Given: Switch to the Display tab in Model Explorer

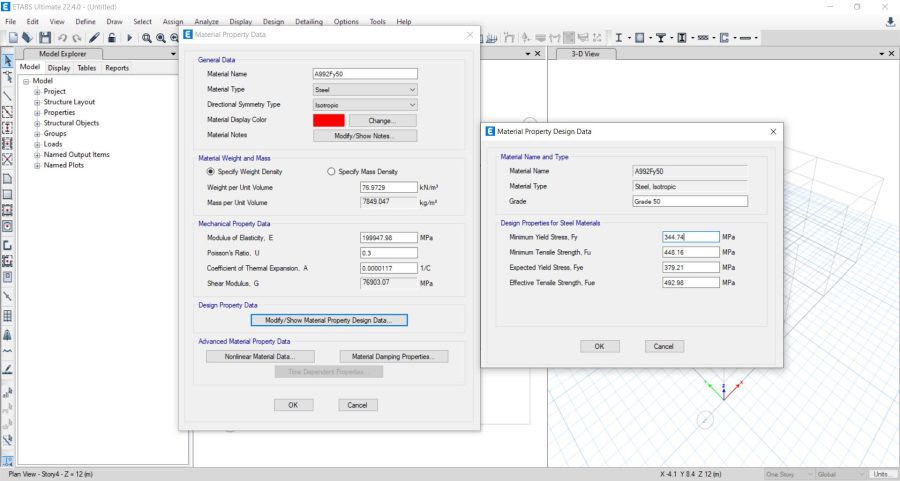Looking at the screenshot, I should 59,68.
